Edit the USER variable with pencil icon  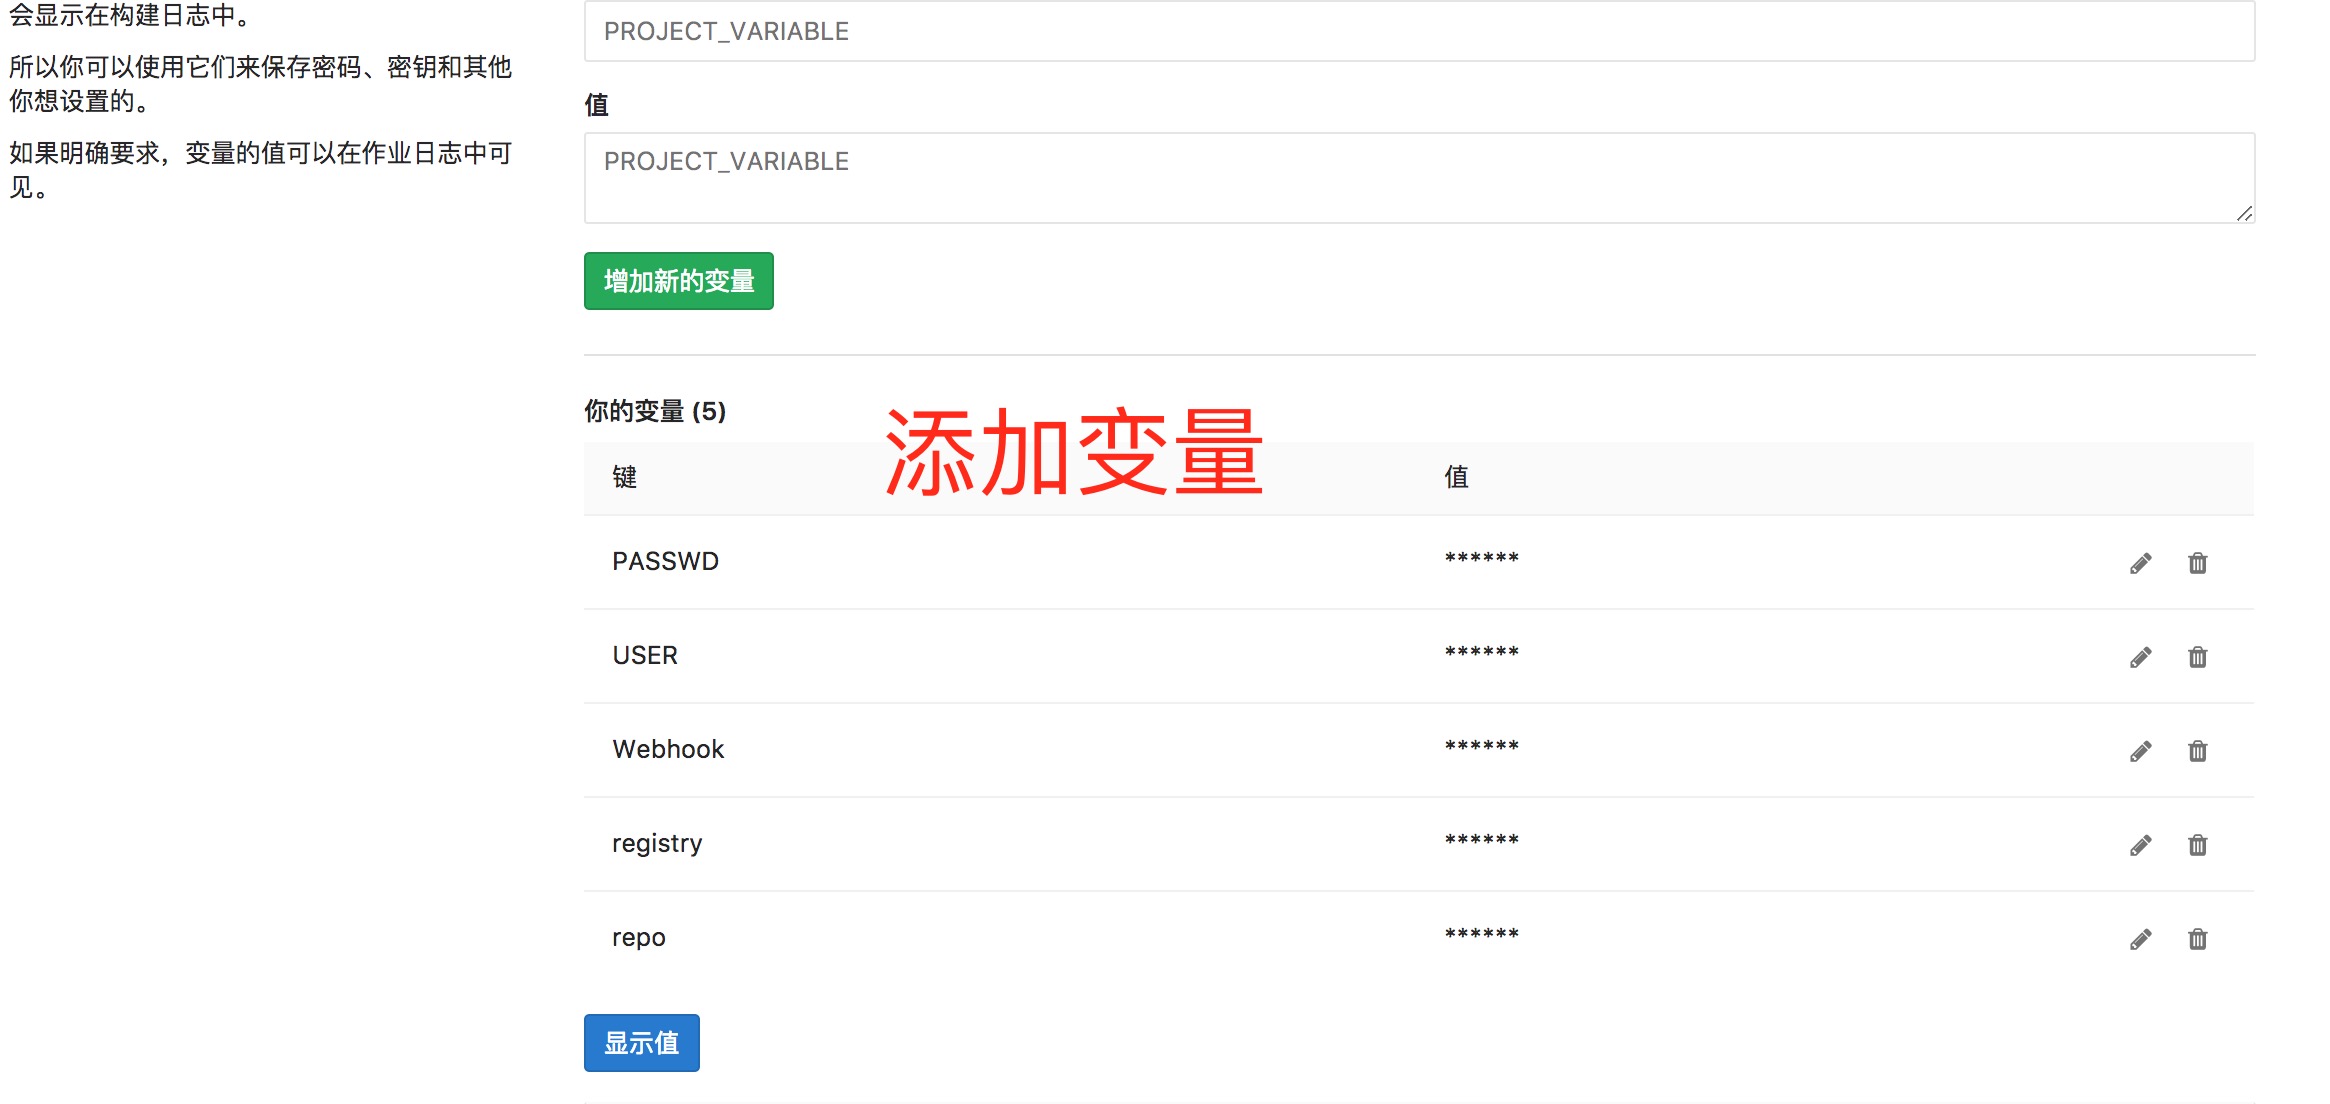2140,658
